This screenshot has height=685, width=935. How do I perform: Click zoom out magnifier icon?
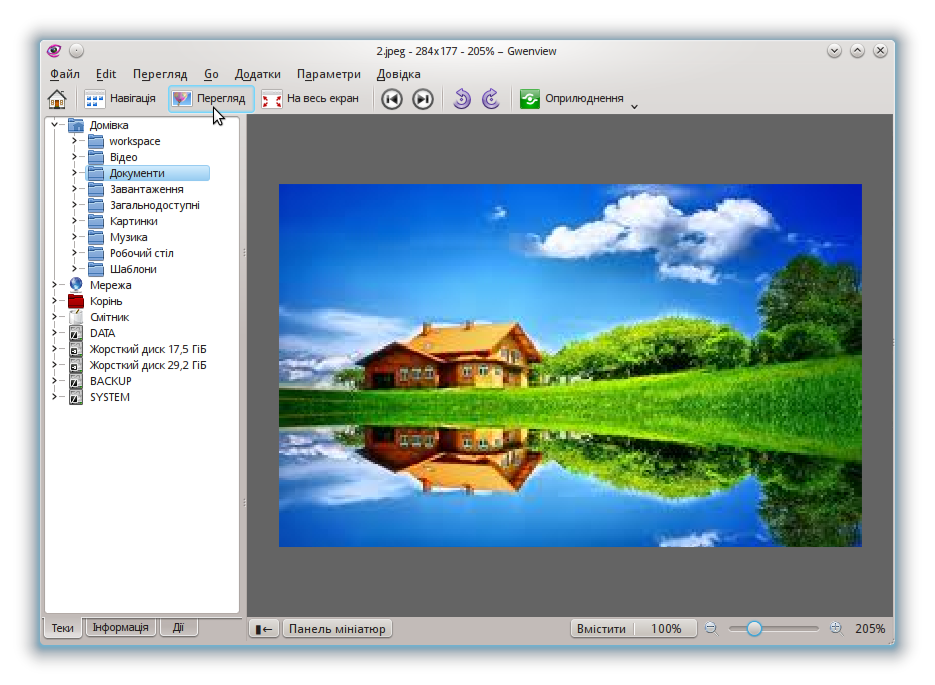point(711,629)
